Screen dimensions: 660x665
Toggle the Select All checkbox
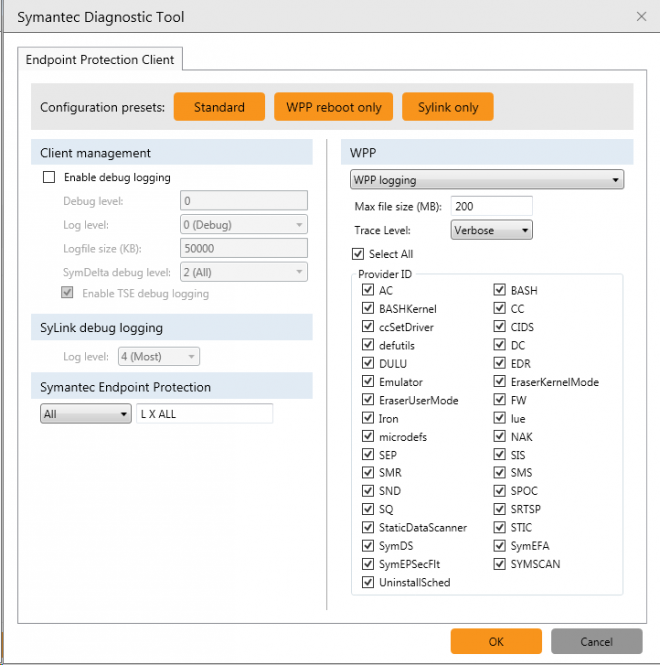tap(358, 254)
